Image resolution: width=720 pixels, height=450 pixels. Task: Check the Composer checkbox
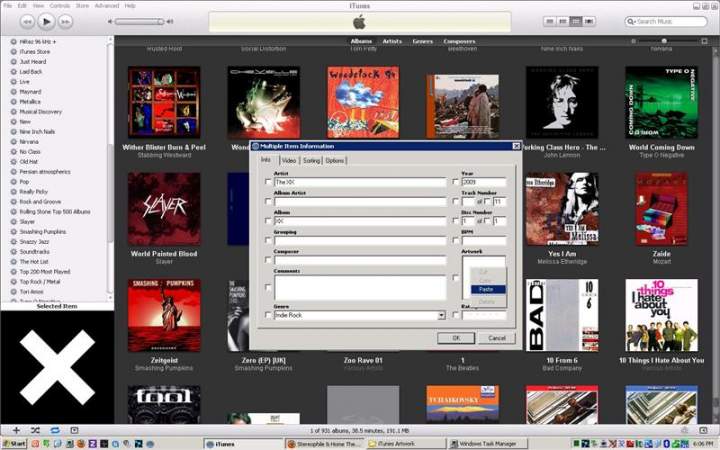coord(268,260)
